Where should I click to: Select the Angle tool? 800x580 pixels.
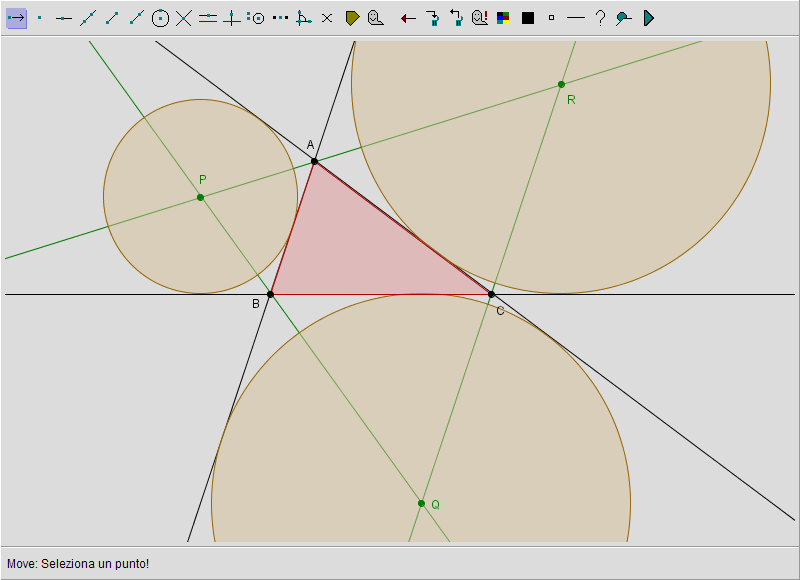(304, 18)
